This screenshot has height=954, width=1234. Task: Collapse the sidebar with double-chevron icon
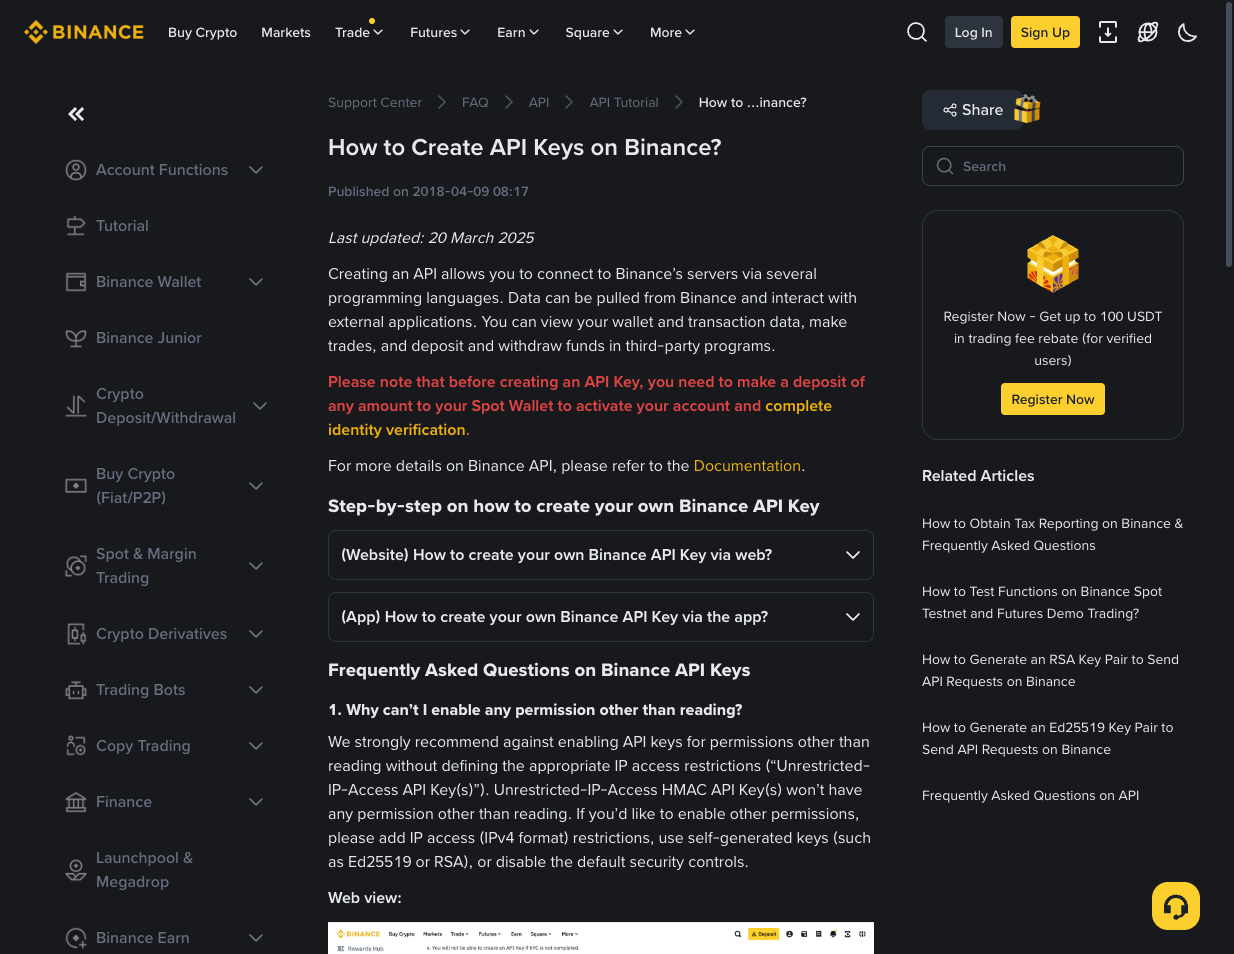76,114
